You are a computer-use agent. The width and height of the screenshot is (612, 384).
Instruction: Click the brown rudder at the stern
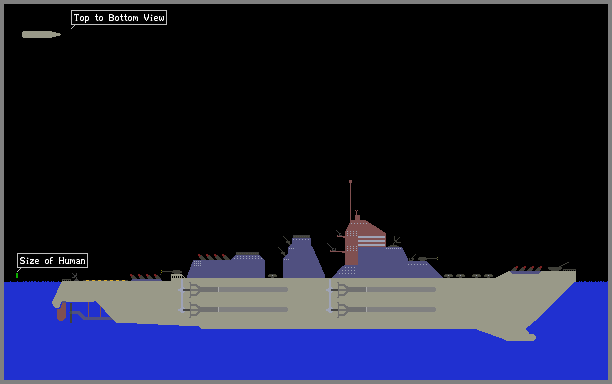tap(61, 311)
